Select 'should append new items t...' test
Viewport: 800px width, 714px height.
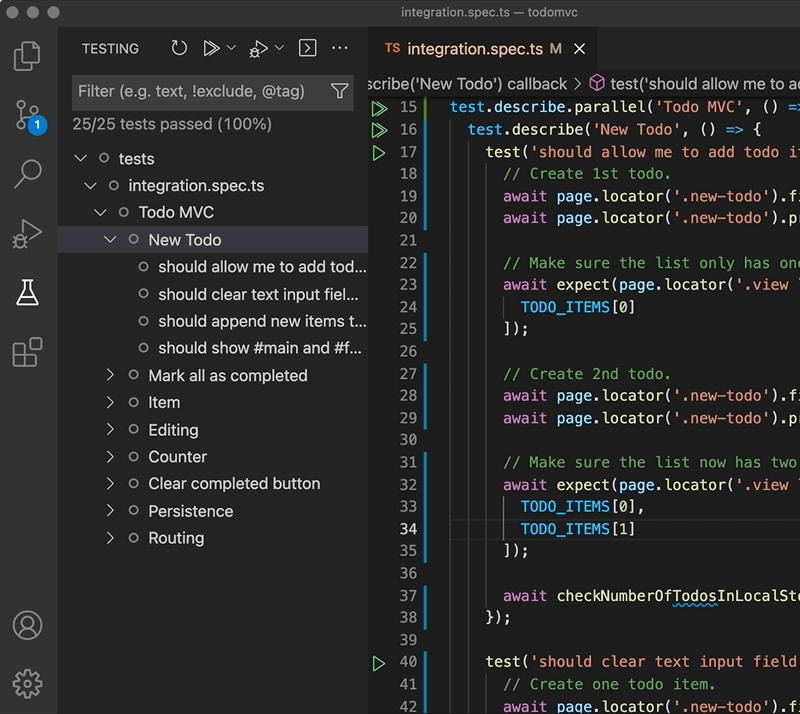click(x=262, y=321)
